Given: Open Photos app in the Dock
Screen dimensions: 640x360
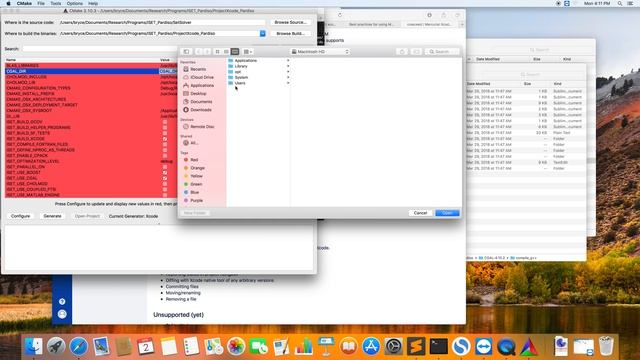Looking at the screenshot, I should pyautogui.click(x=236, y=346).
